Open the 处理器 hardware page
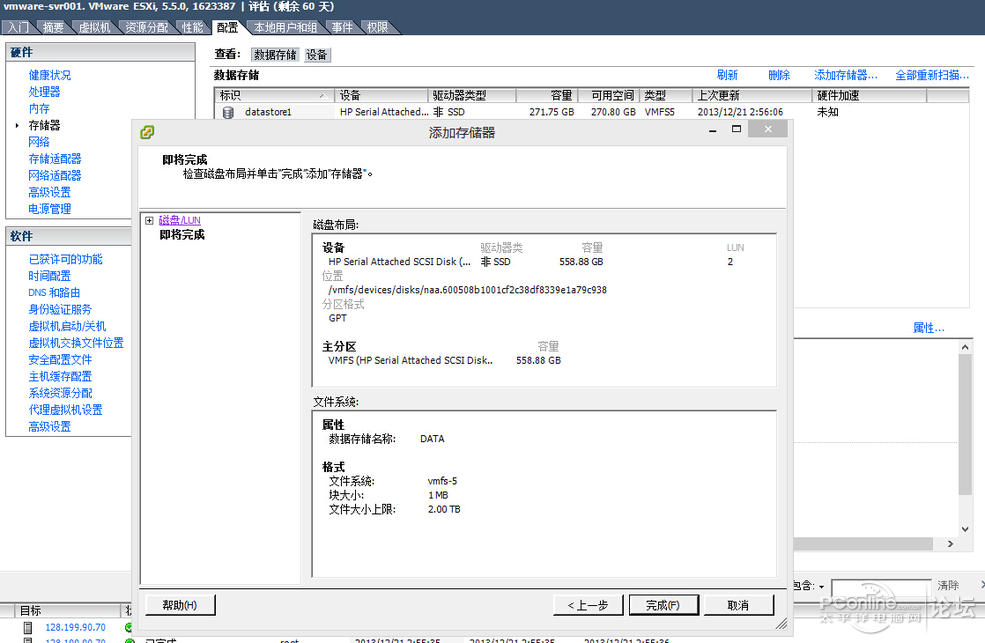The image size is (985, 643). tap(44, 92)
